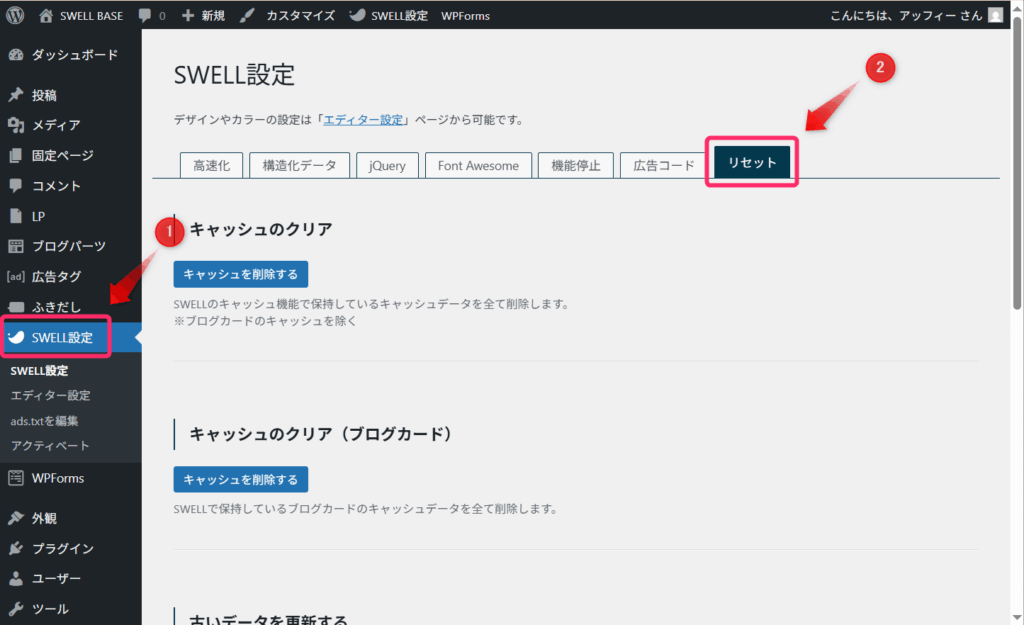Screen dimensions: 1024x625
Task: Switch to the 機能停止 tab
Action: (576, 165)
